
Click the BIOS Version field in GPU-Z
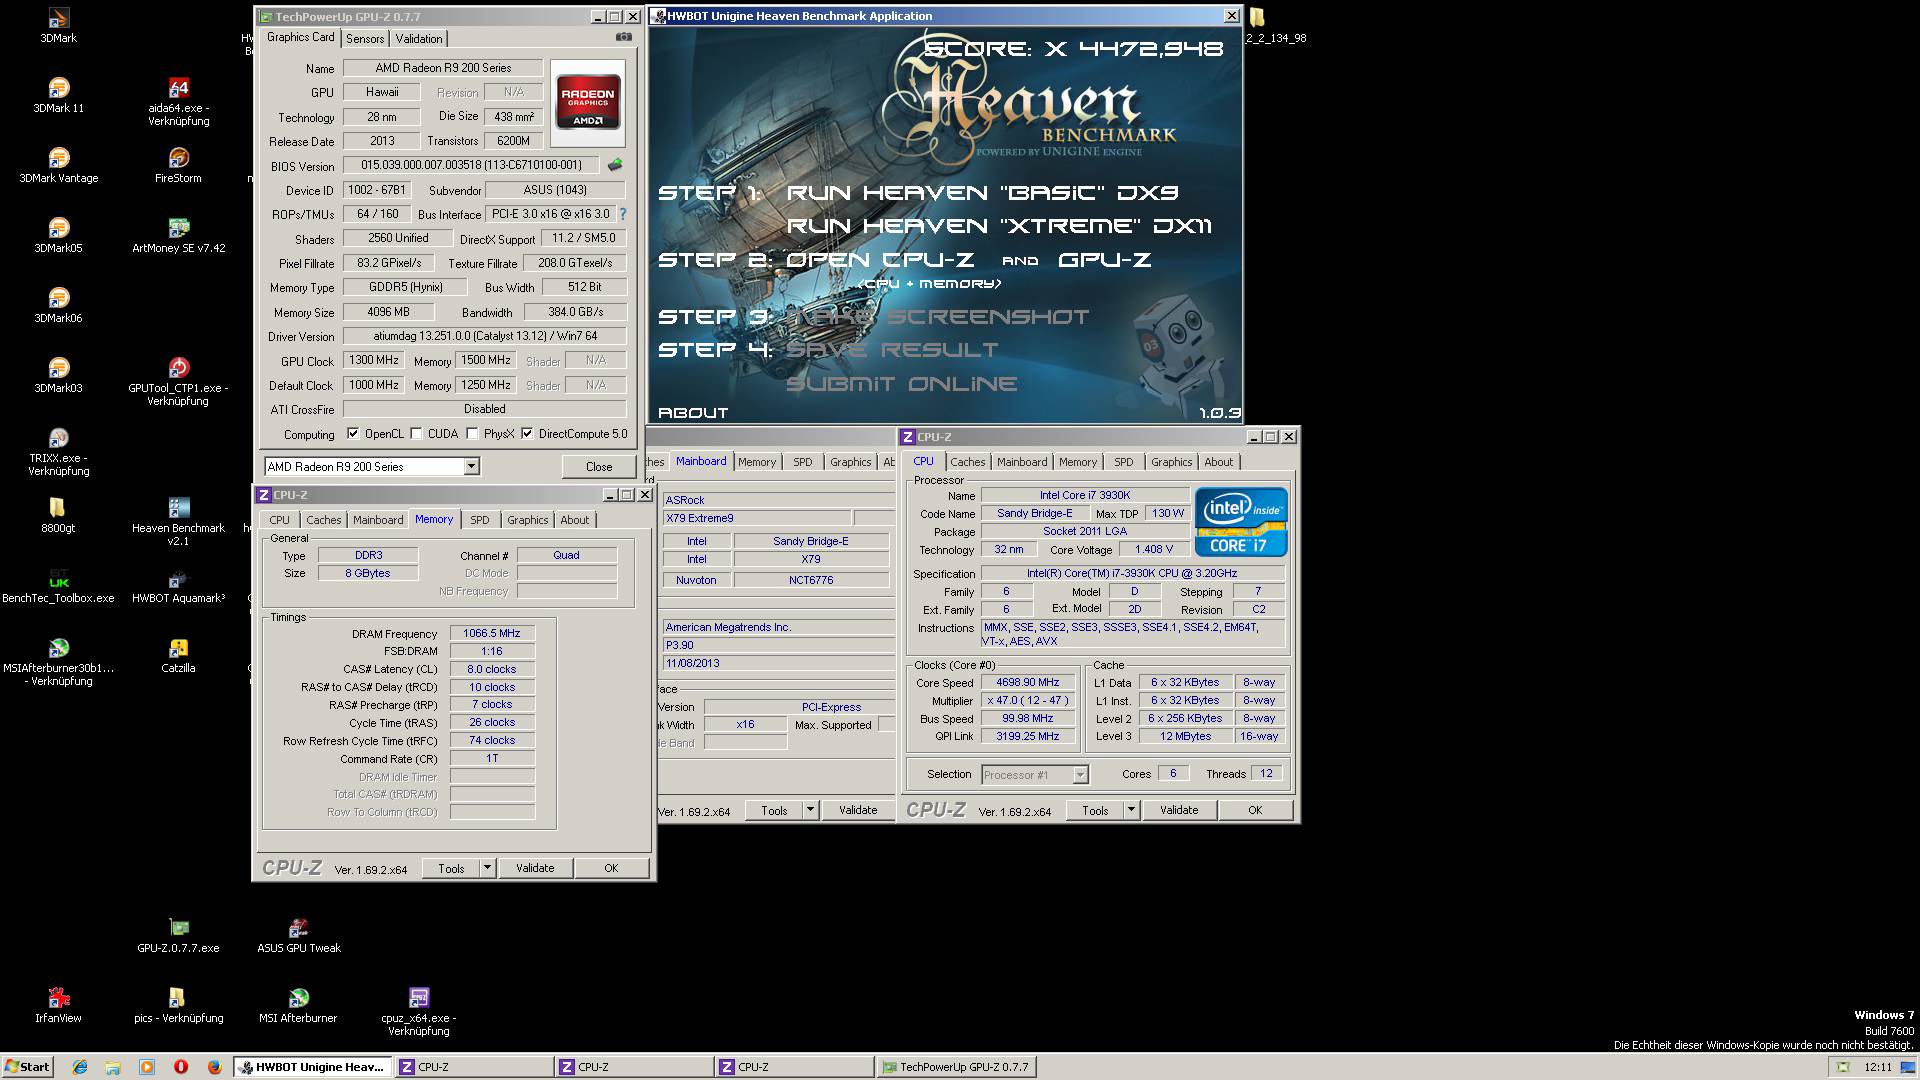[x=472, y=165]
